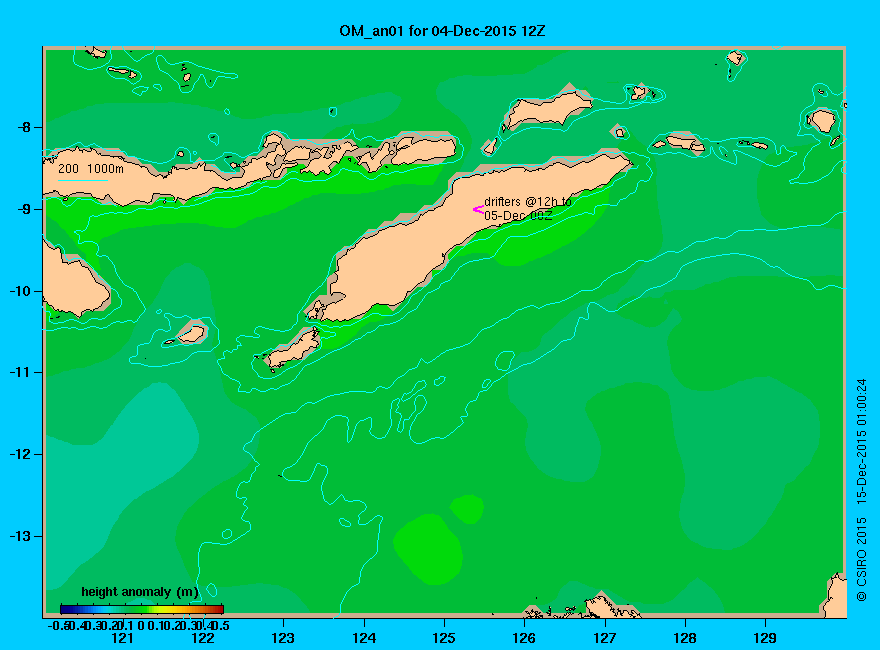Click the red end of the color scale

218,609
